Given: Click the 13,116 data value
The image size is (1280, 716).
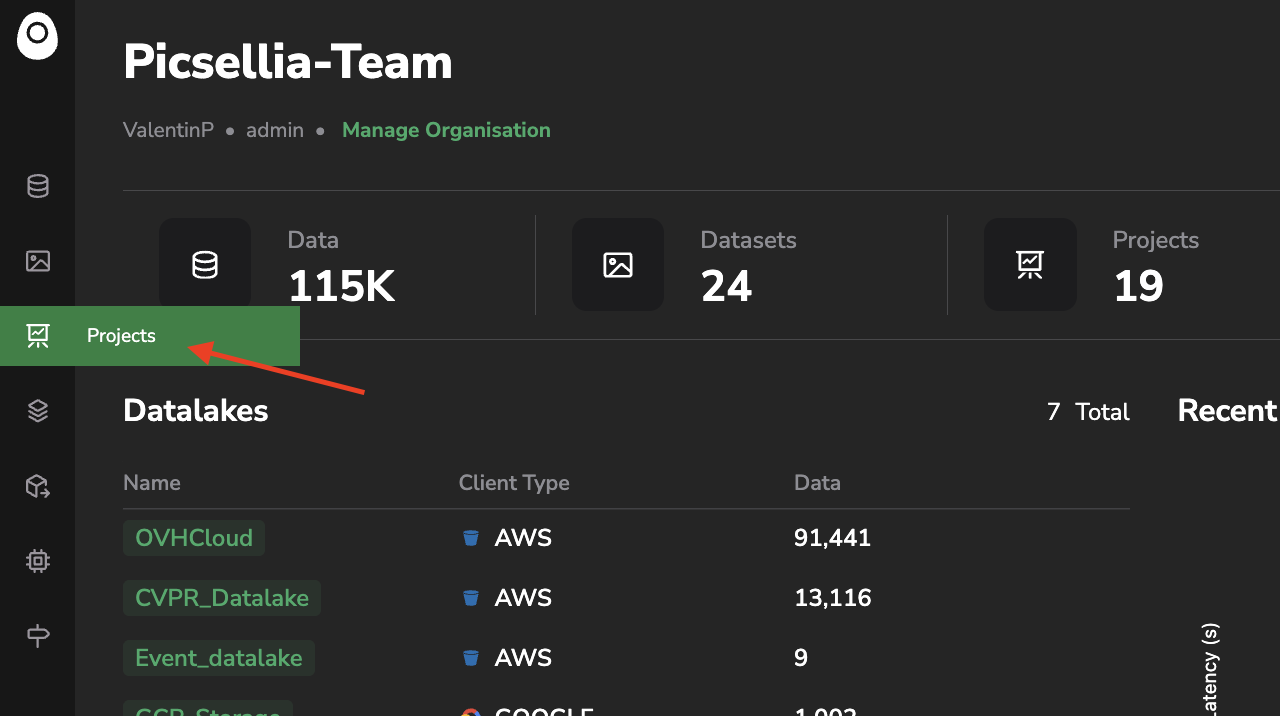Looking at the screenshot, I should (832, 598).
